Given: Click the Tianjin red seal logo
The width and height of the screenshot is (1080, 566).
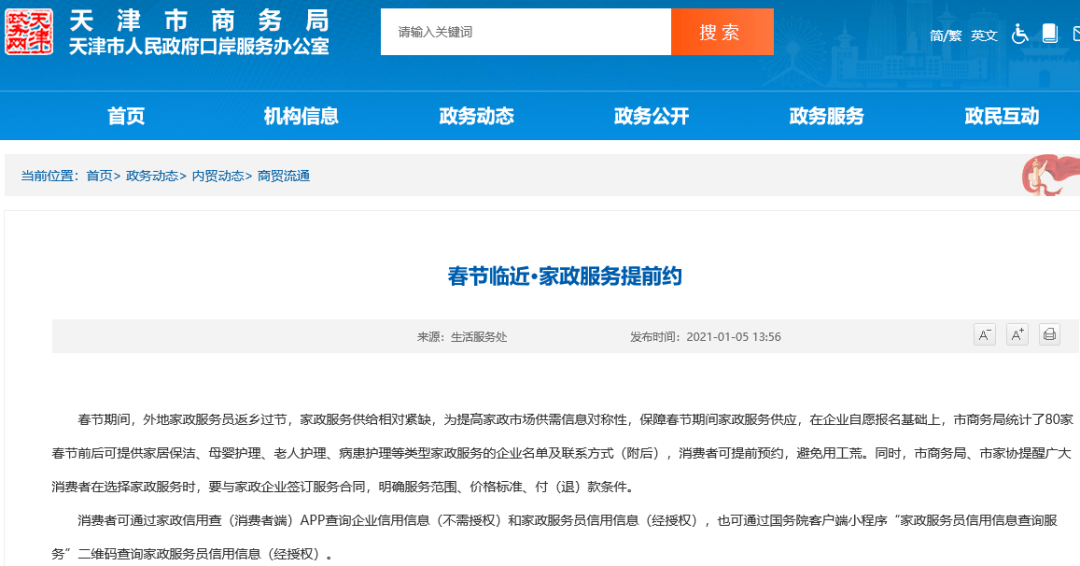Looking at the screenshot, I should point(28,32).
